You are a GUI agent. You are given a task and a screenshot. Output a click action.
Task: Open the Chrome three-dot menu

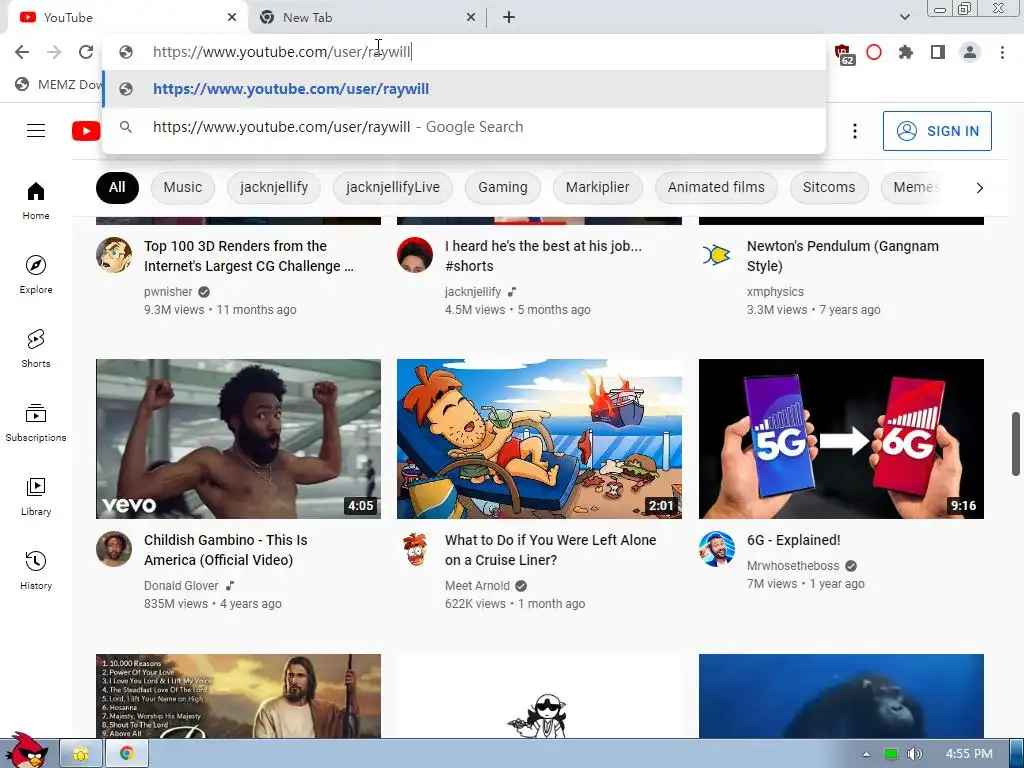tap(1002, 52)
